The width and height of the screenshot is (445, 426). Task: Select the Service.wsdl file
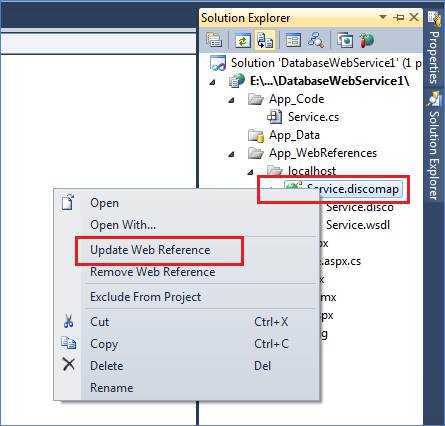[x=358, y=225]
